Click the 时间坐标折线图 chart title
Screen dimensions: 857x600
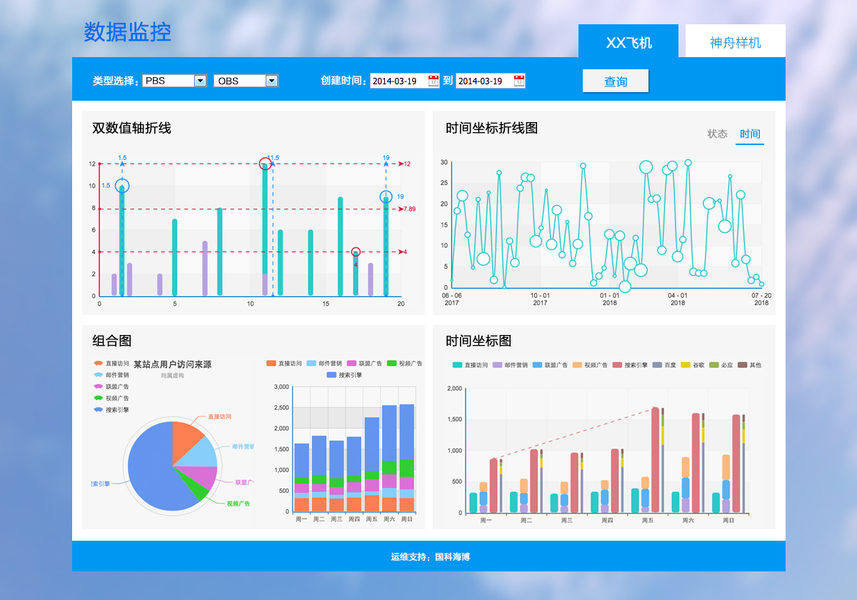click(x=491, y=128)
